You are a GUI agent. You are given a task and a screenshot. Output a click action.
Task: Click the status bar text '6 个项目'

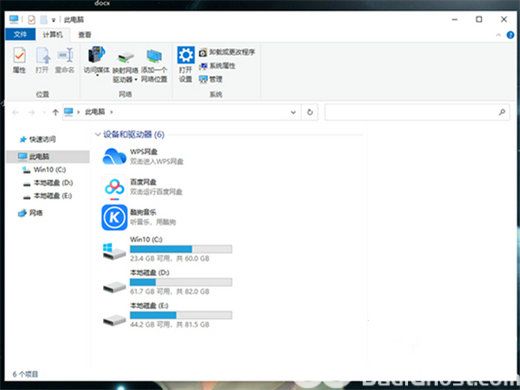[25, 374]
